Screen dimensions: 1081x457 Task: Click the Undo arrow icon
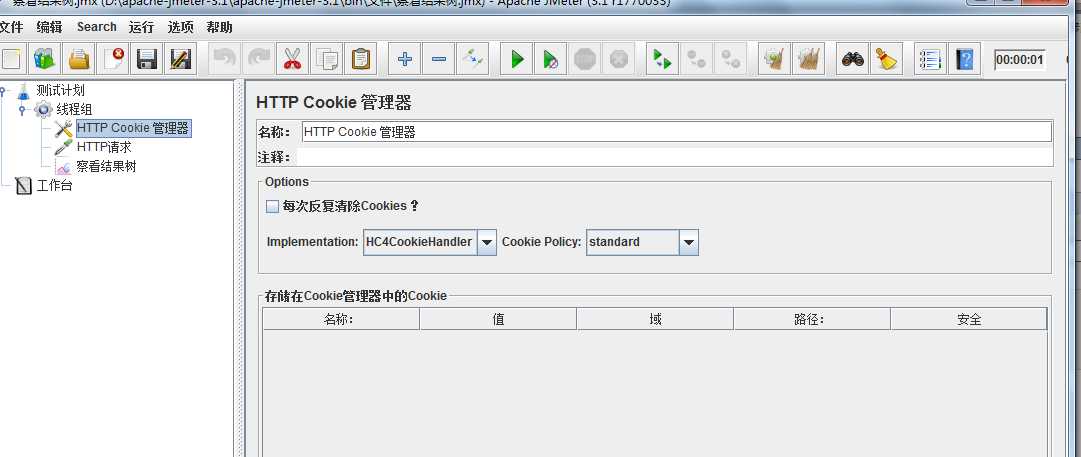click(225, 59)
